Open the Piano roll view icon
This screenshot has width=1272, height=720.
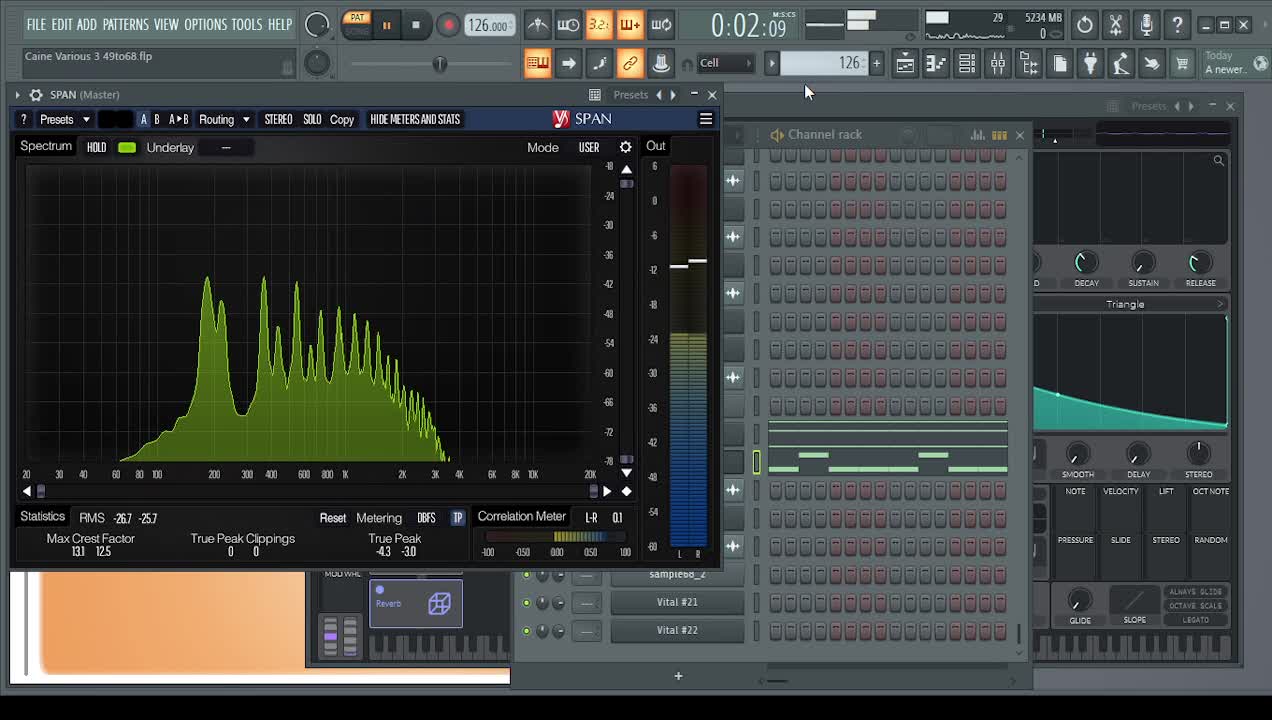(936, 64)
